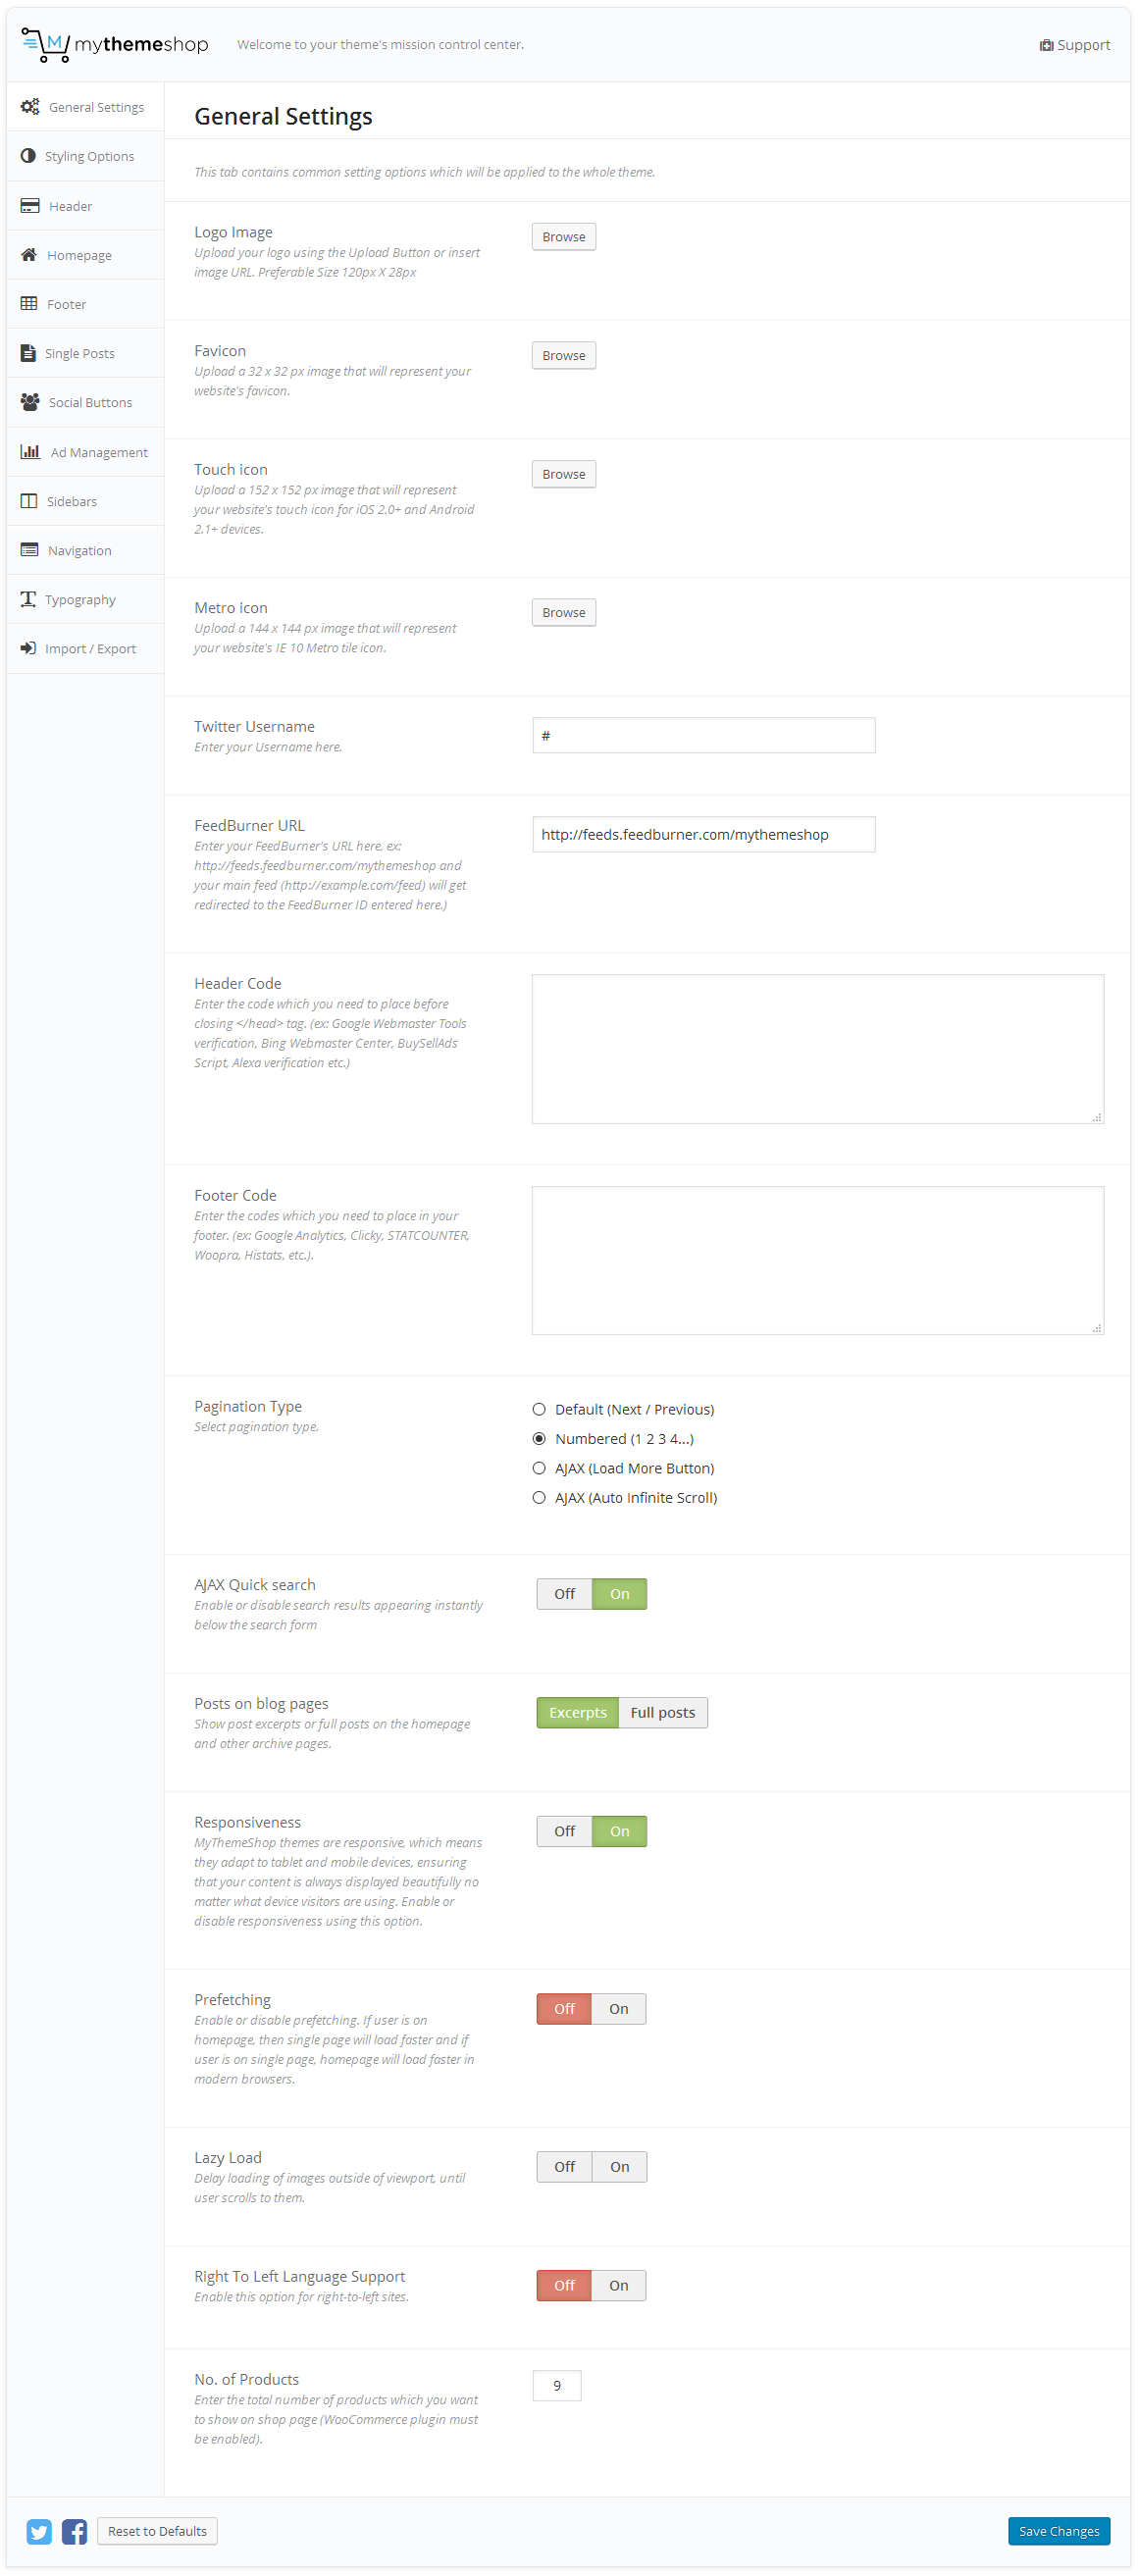Viewport: 1138px width, 2576px height.
Task: Click the Social Buttons people icon
Action: 30,402
